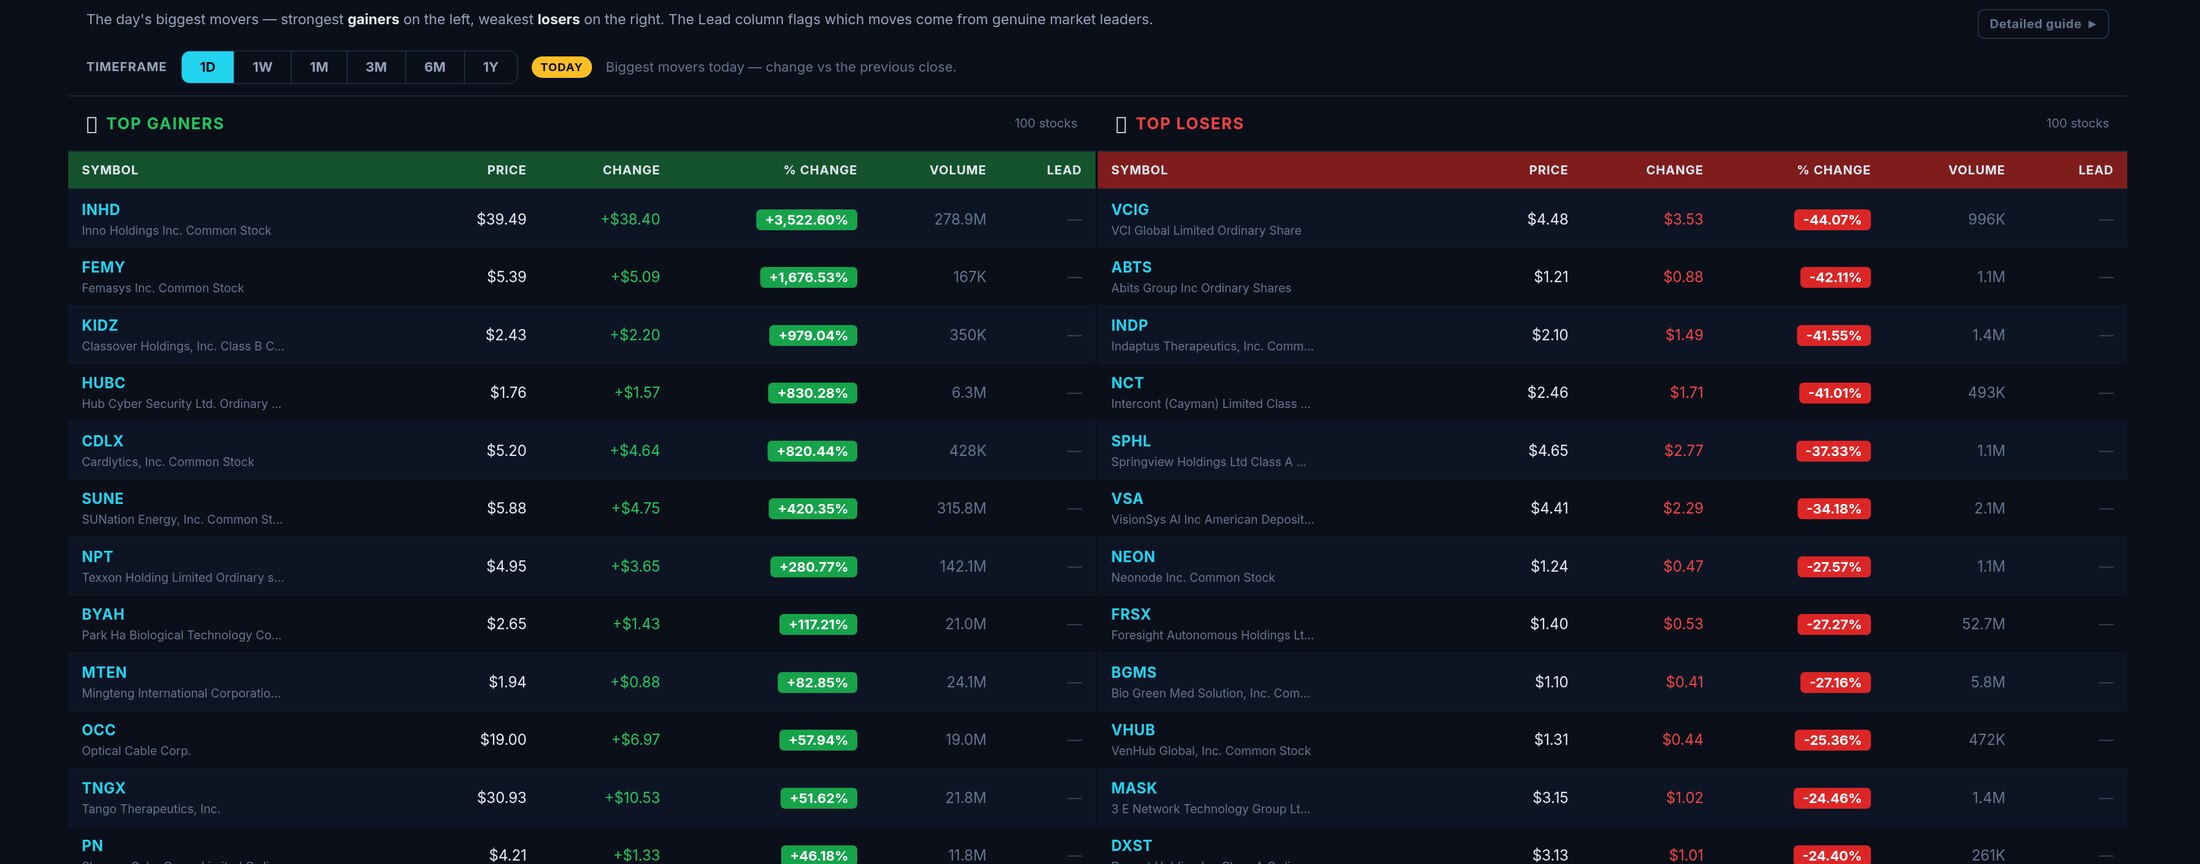2200x864 pixels.
Task: Click the -25.36% badge for VHUB
Action: (1832, 740)
